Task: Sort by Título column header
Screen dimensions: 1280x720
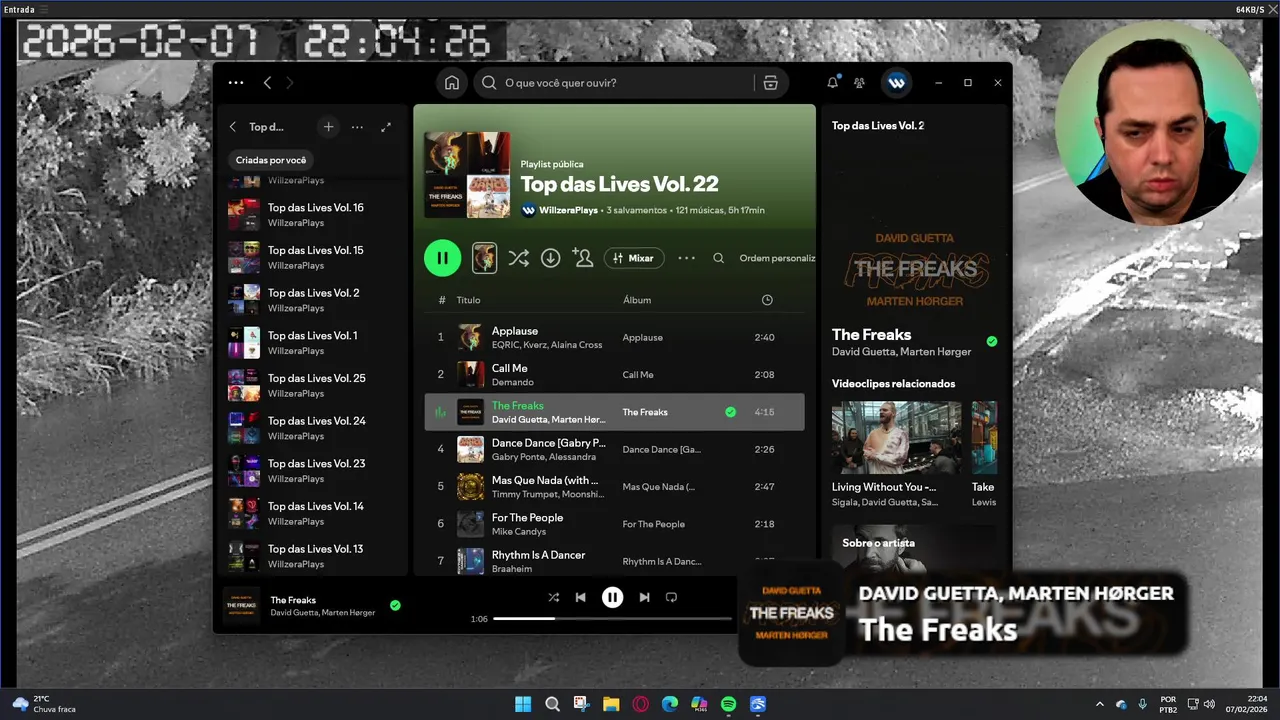Action: point(468,300)
